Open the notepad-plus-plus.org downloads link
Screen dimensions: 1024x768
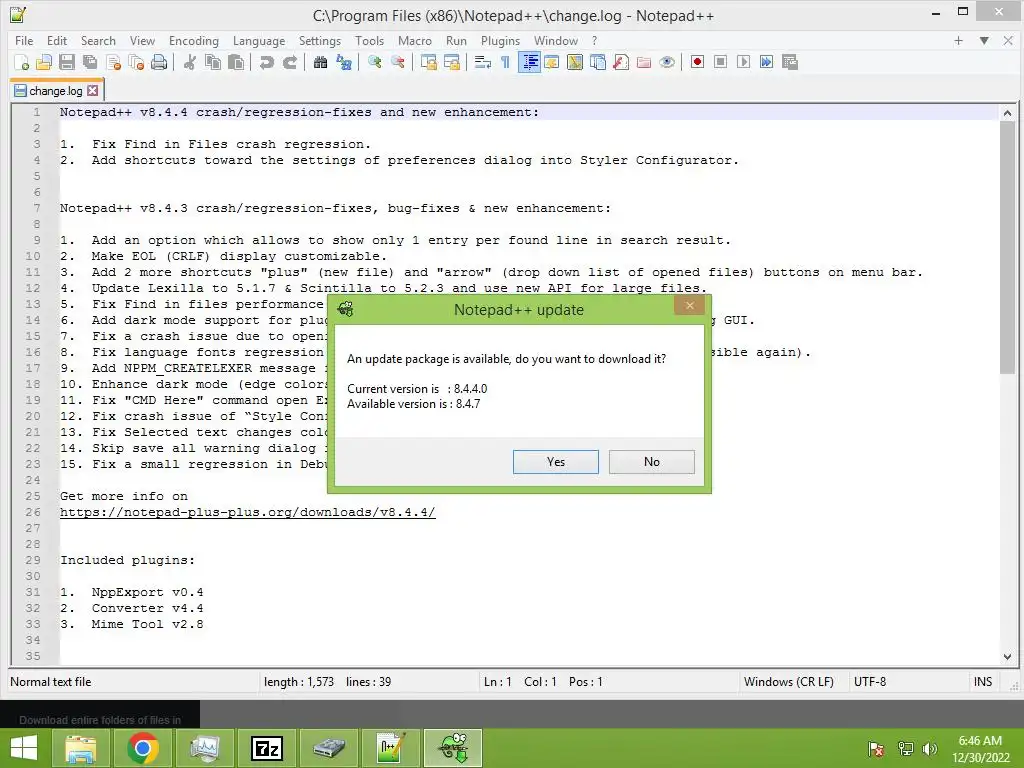tap(248, 512)
